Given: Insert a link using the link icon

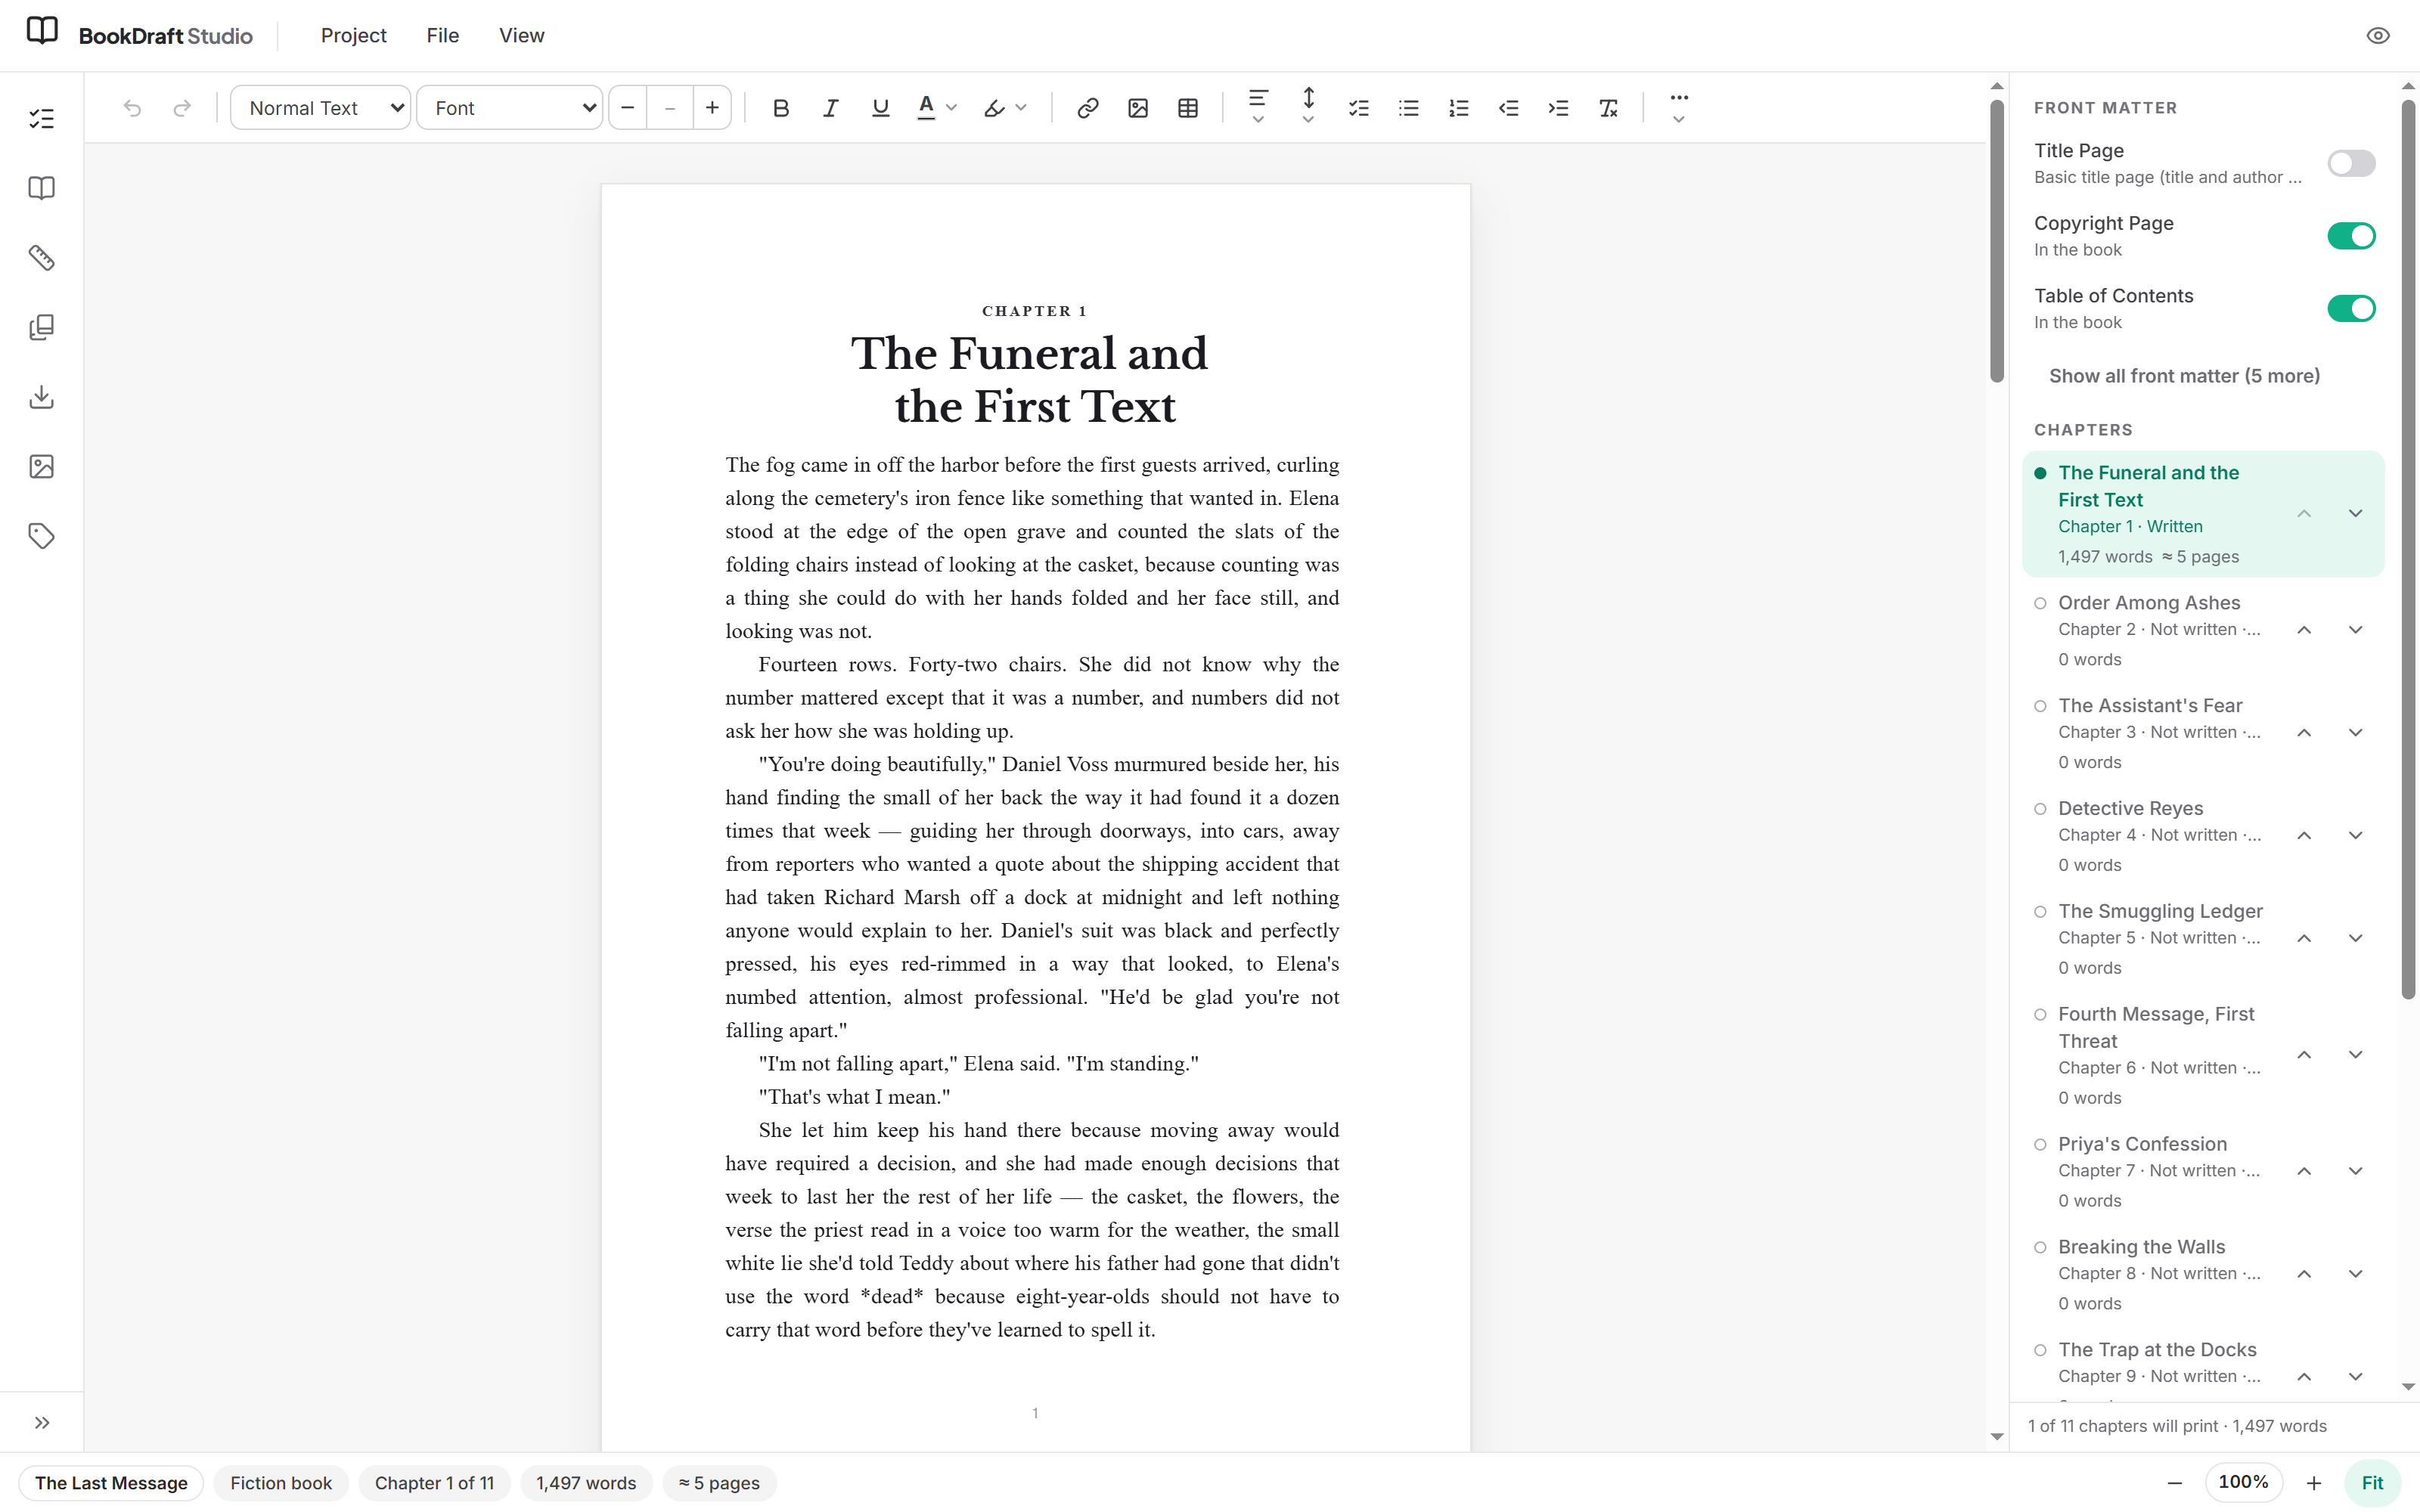Looking at the screenshot, I should click(1087, 108).
